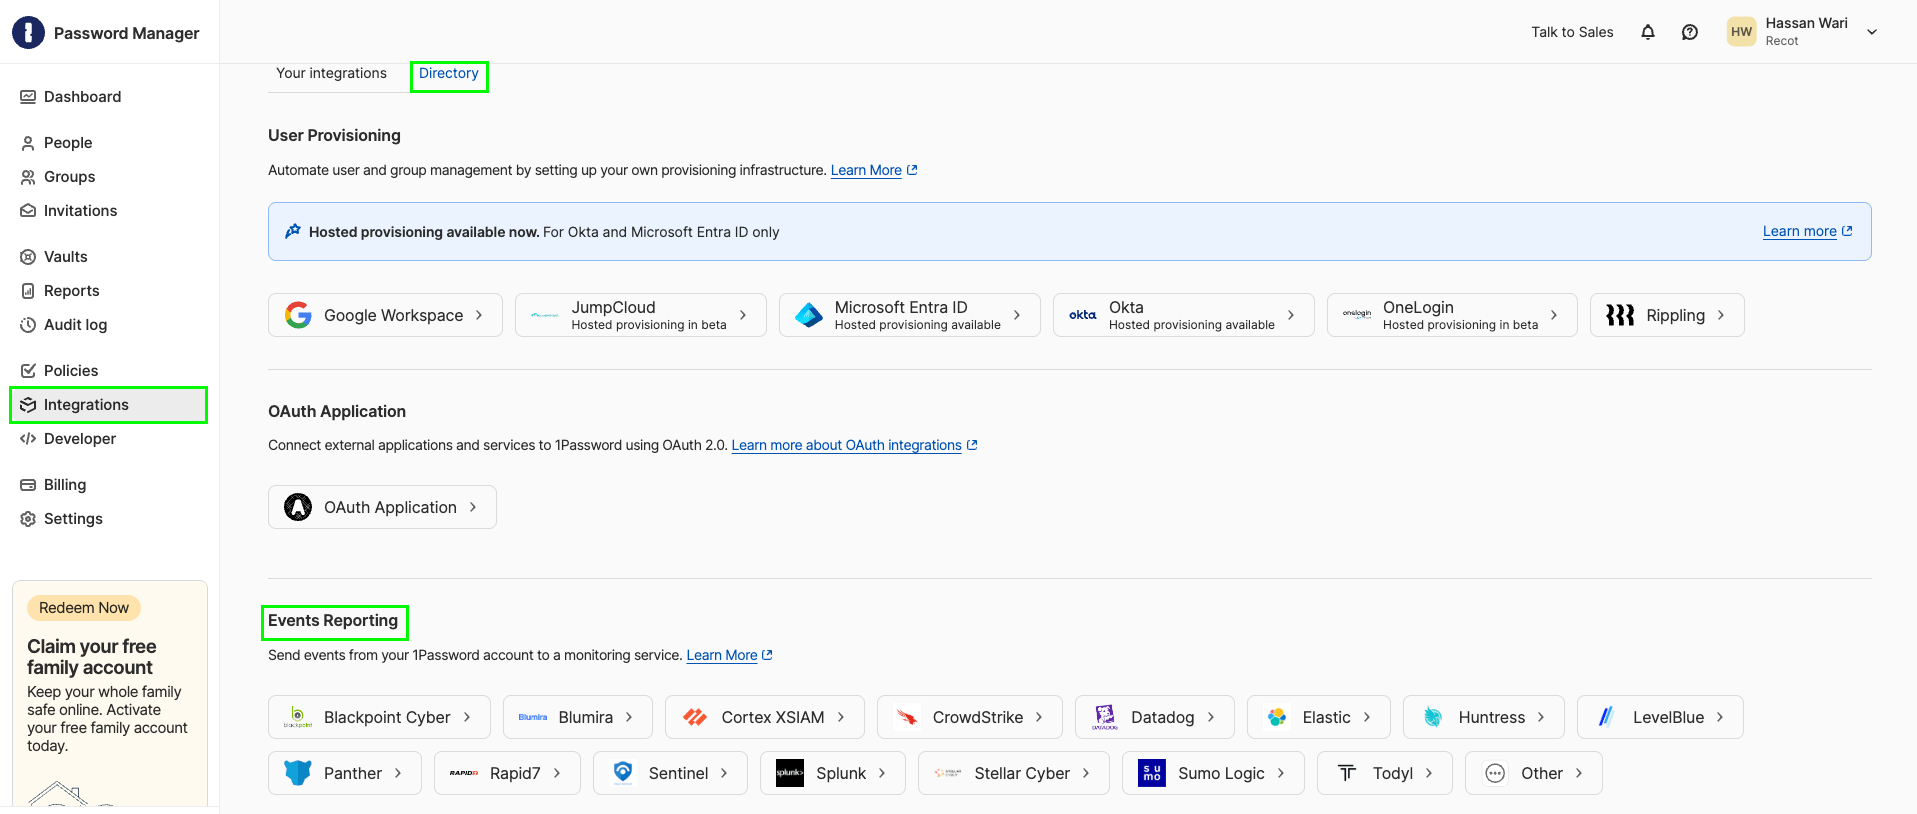
Task: Open Invitations in the sidebar
Action: pos(110,211)
